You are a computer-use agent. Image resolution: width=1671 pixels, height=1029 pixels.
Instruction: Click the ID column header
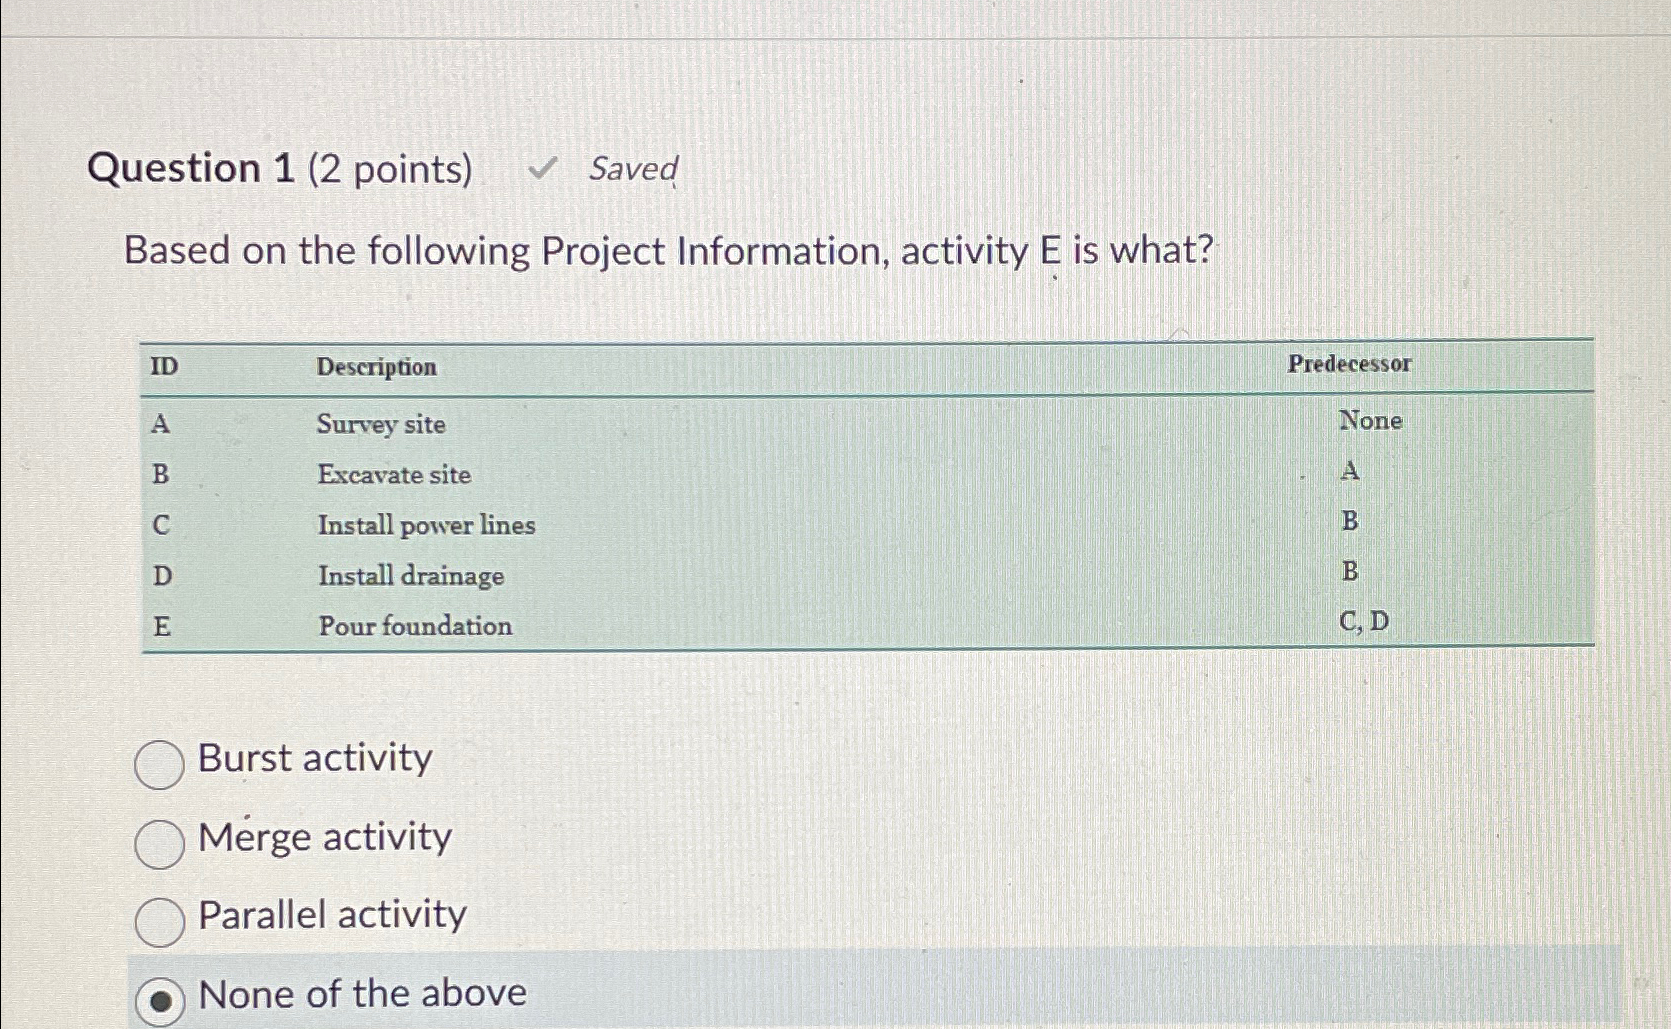tap(163, 366)
